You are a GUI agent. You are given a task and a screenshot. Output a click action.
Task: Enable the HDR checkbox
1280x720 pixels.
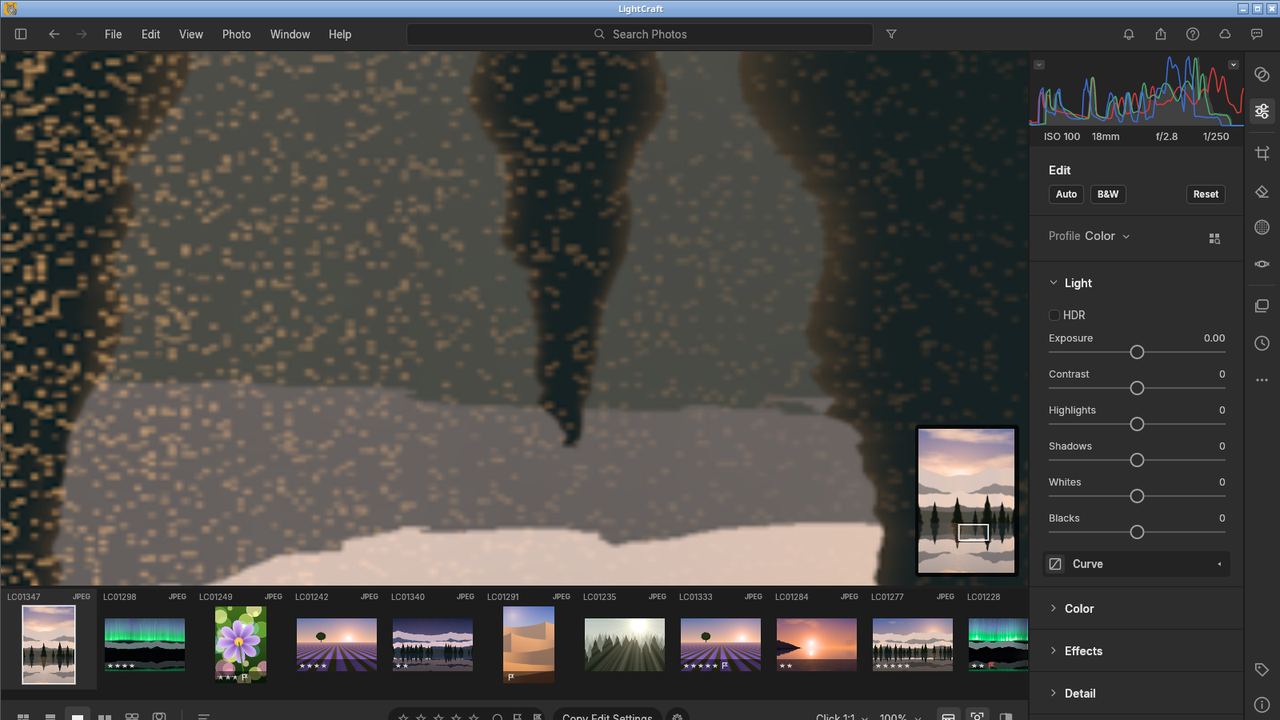pyautogui.click(x=1054, y=315)
